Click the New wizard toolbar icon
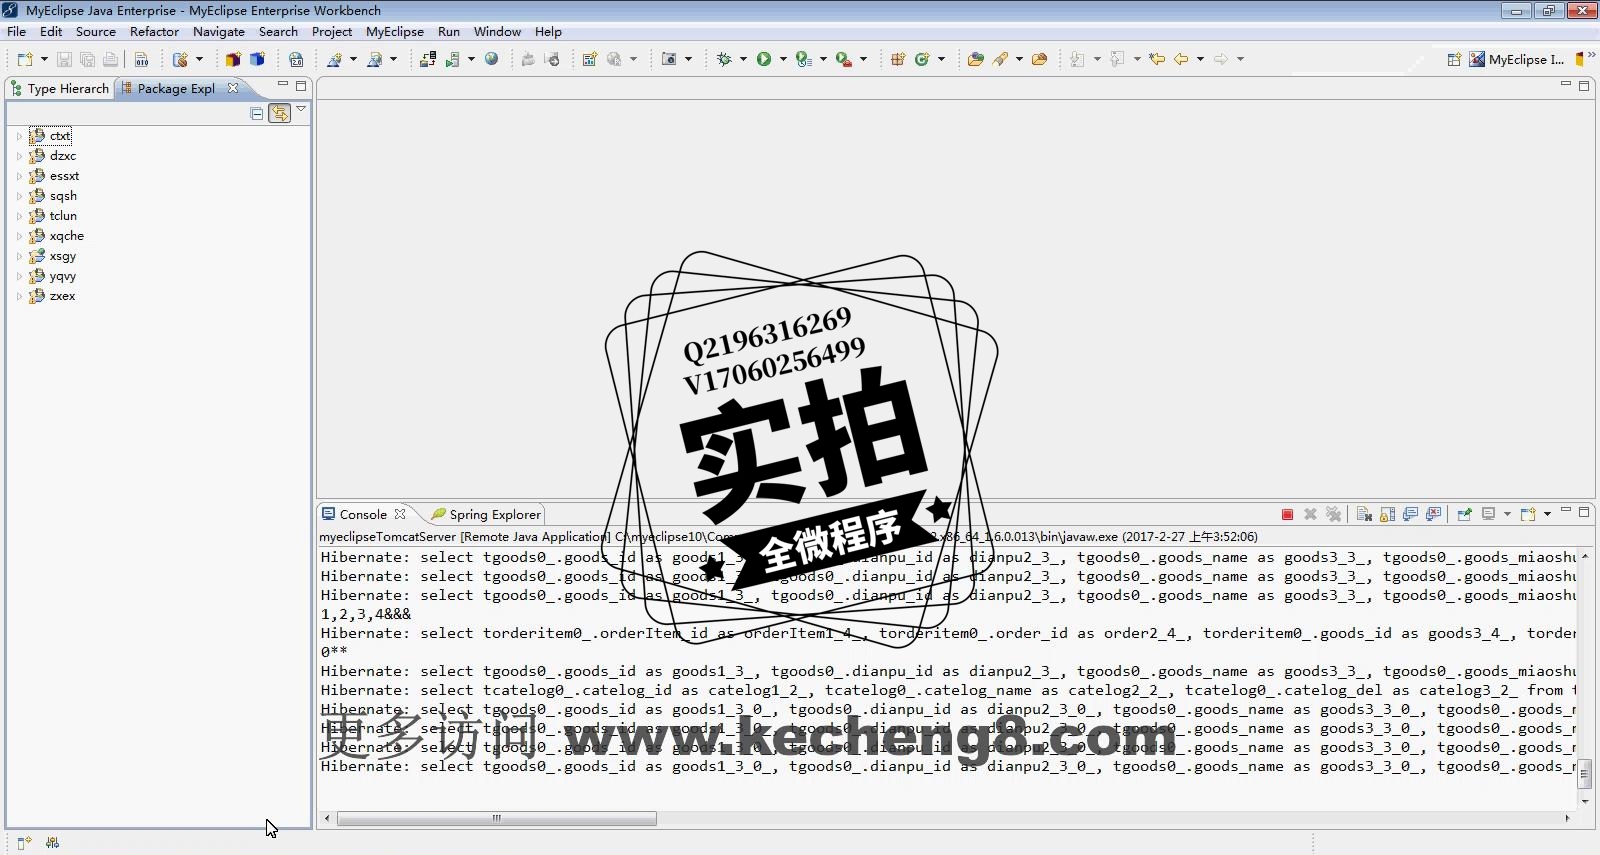This screenshot has width=1600, height=855. coord(25,59)
